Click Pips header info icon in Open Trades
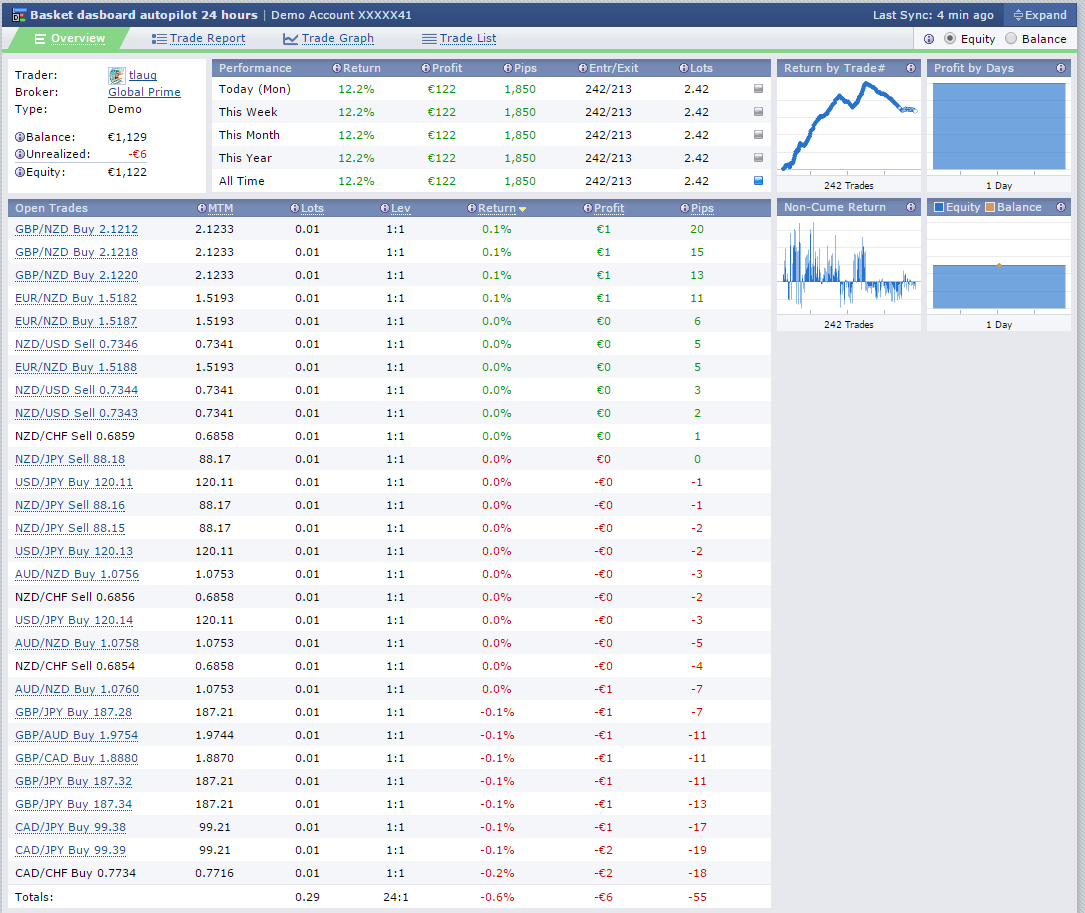 click(x=684, y=208)
